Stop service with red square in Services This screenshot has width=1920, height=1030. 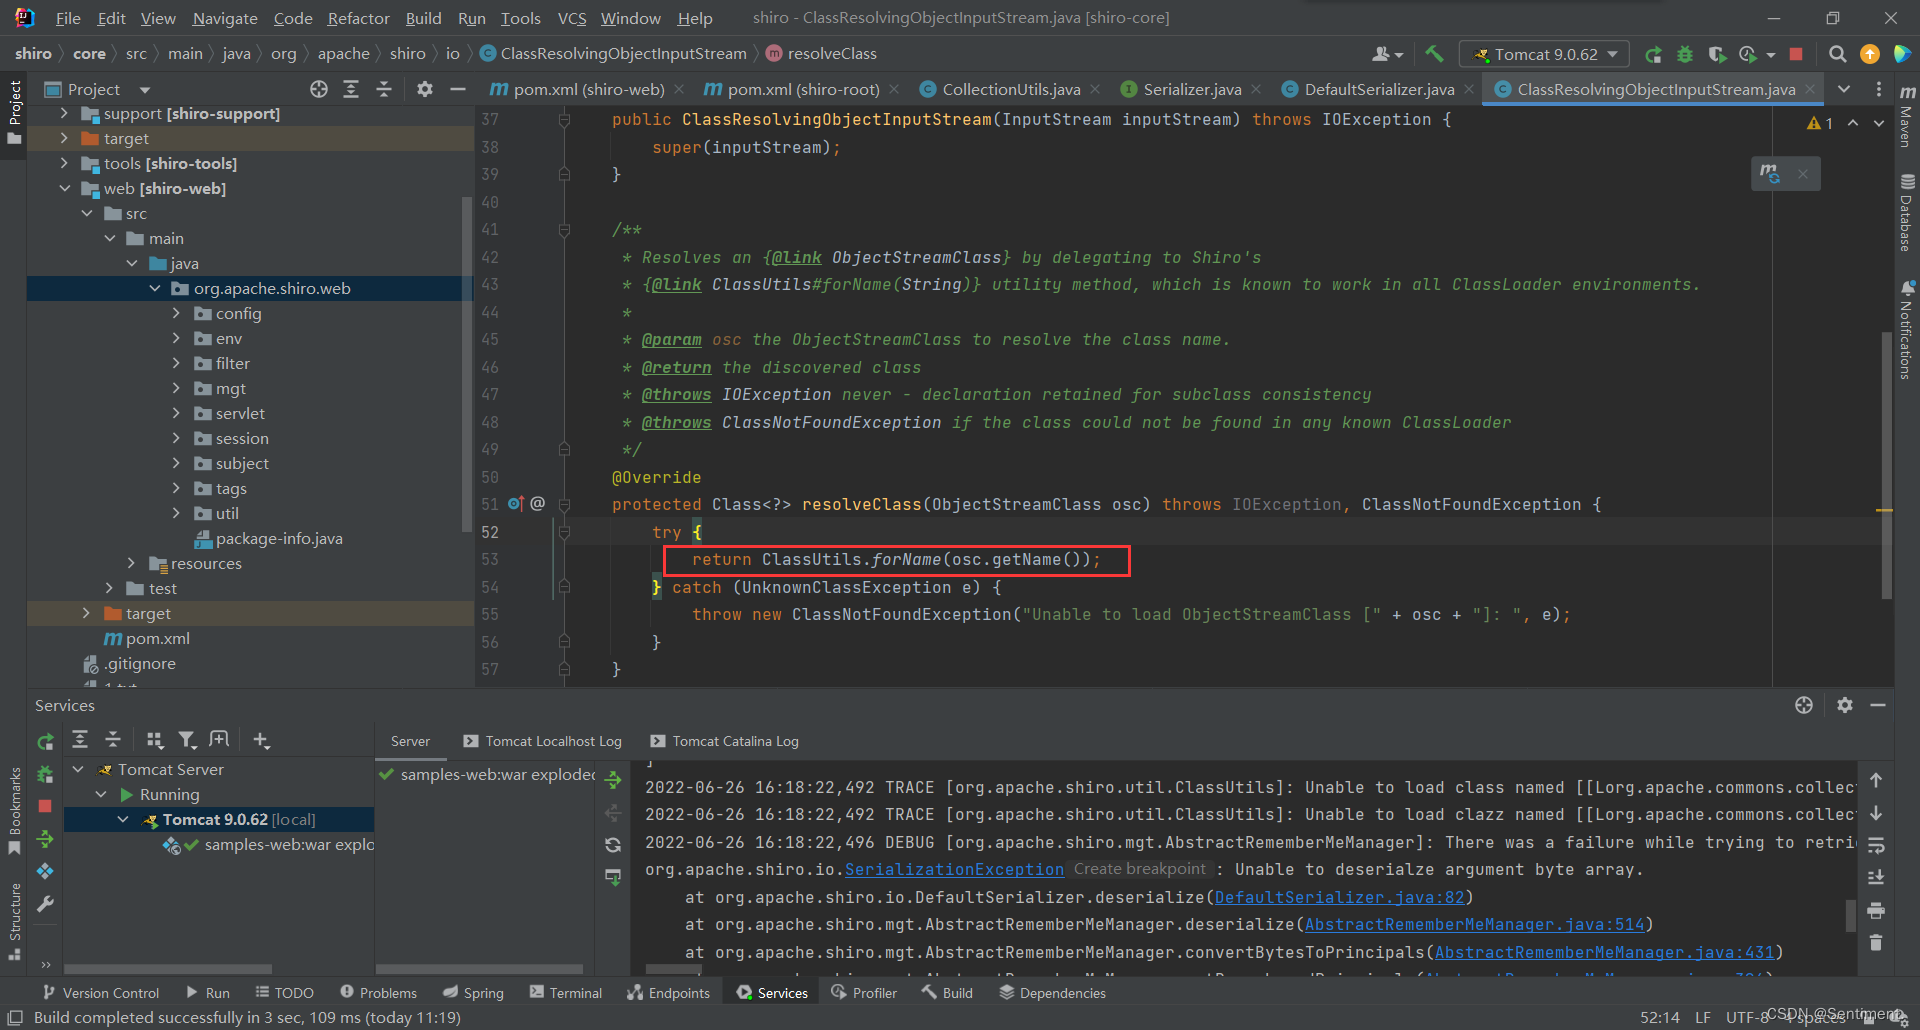tap(45, 806)
